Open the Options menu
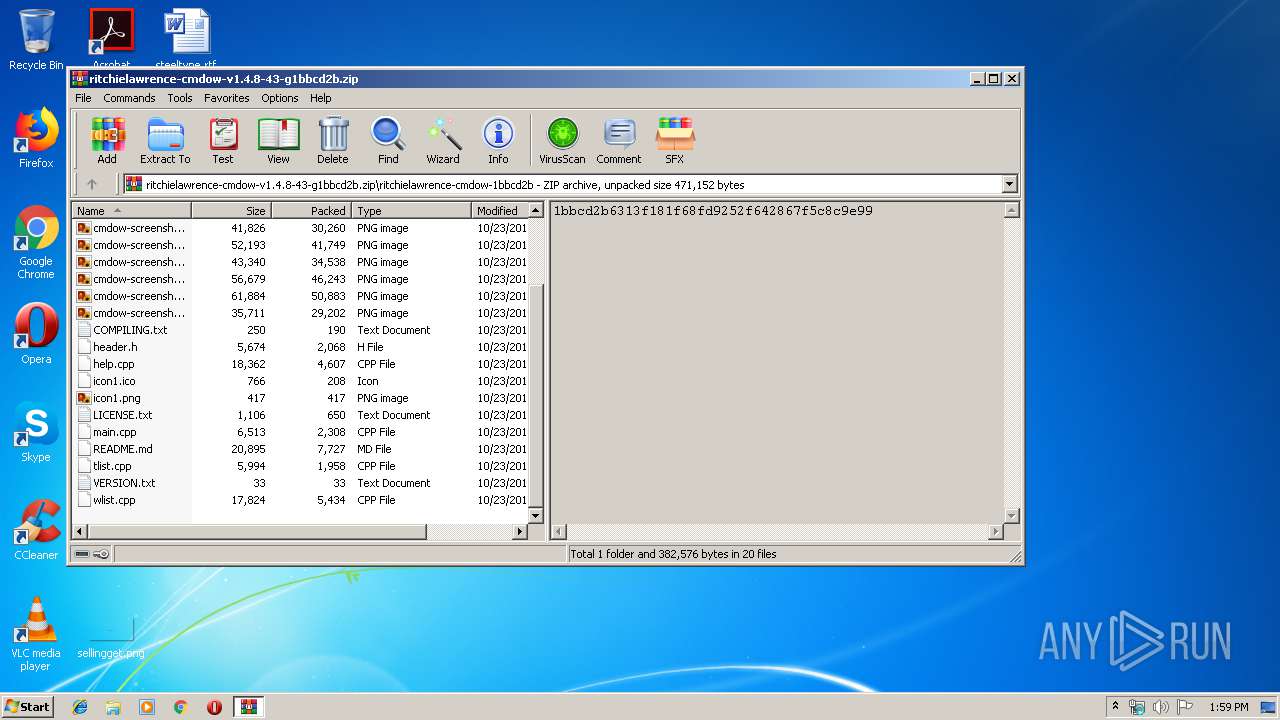Image resolution: width=1280 pixels, height=720 pixels. click(x=280, y=98)
